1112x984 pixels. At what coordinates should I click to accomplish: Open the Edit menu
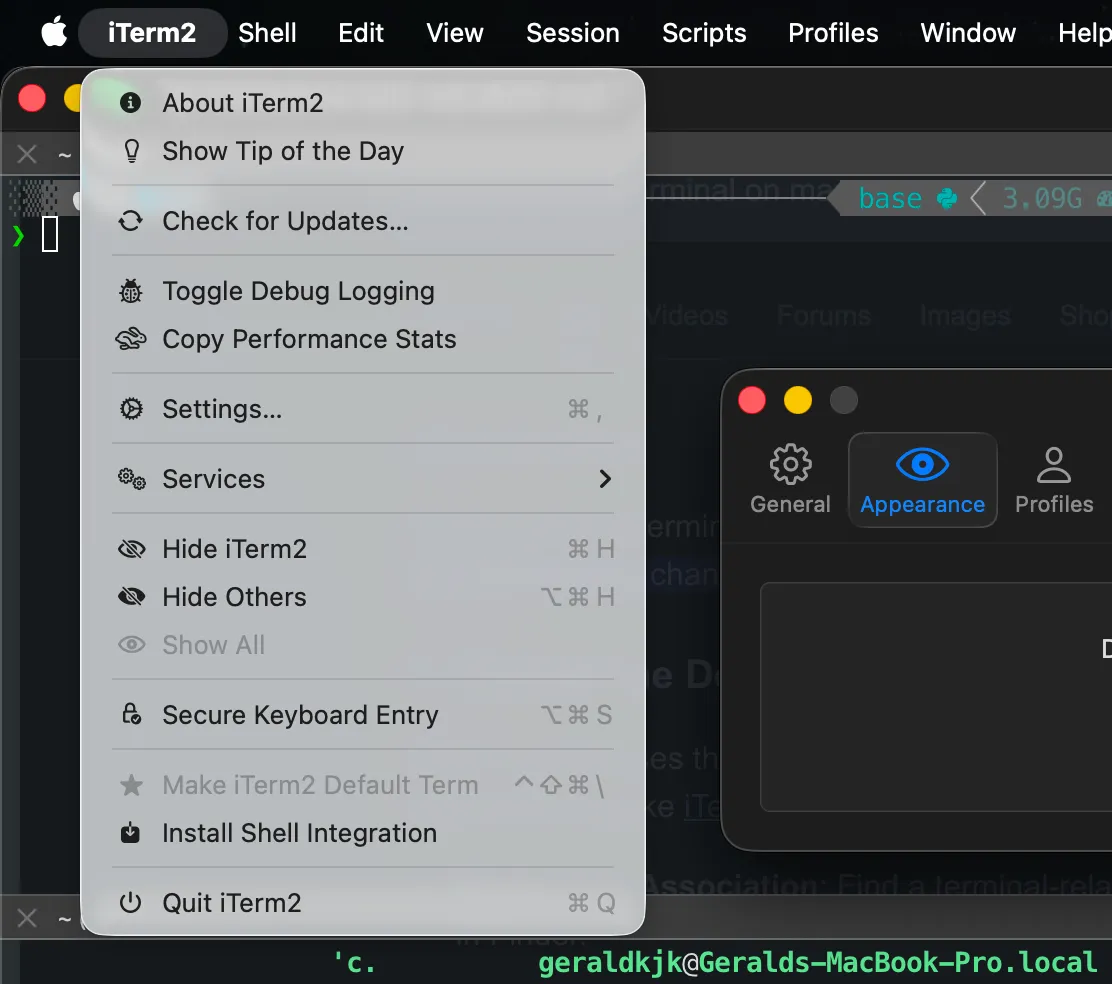pyautogui.click(x=361, y=33)
